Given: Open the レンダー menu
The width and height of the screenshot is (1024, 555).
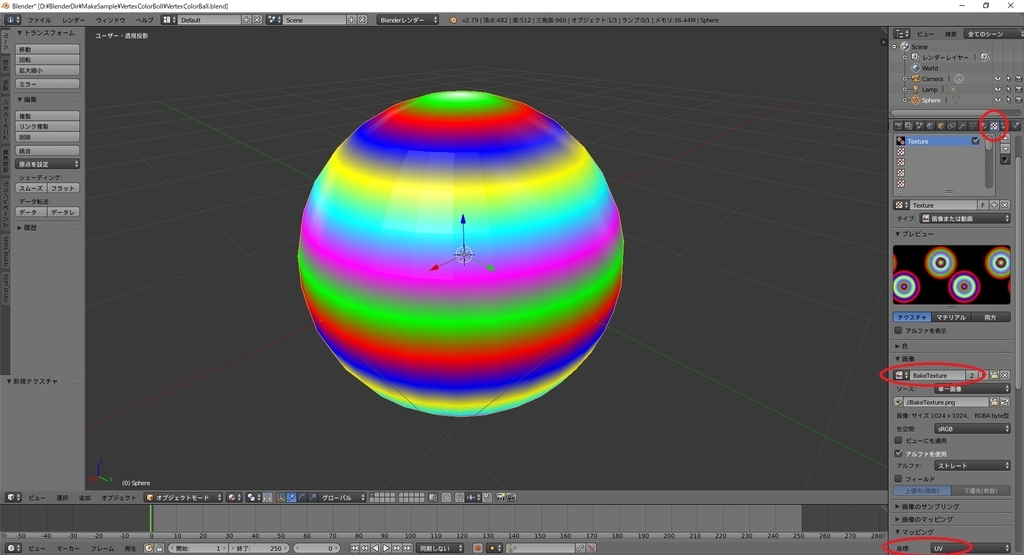Looking at the screenshot, I should [x=73, y=20].
